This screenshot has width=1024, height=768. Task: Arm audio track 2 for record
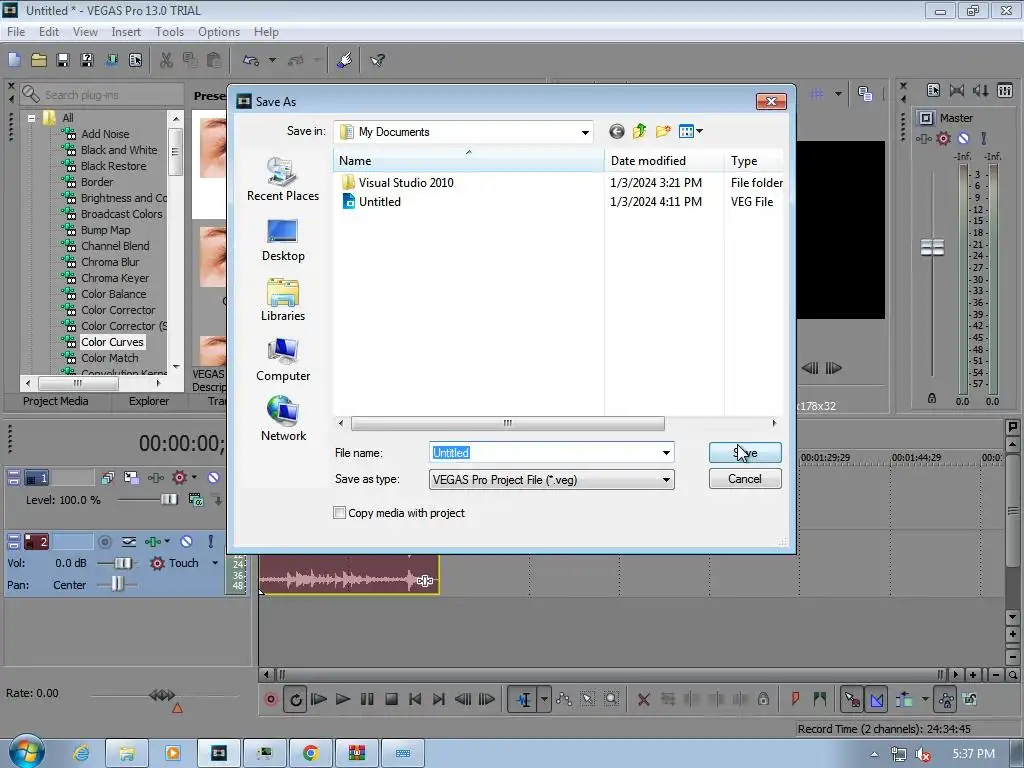(104, 541)
